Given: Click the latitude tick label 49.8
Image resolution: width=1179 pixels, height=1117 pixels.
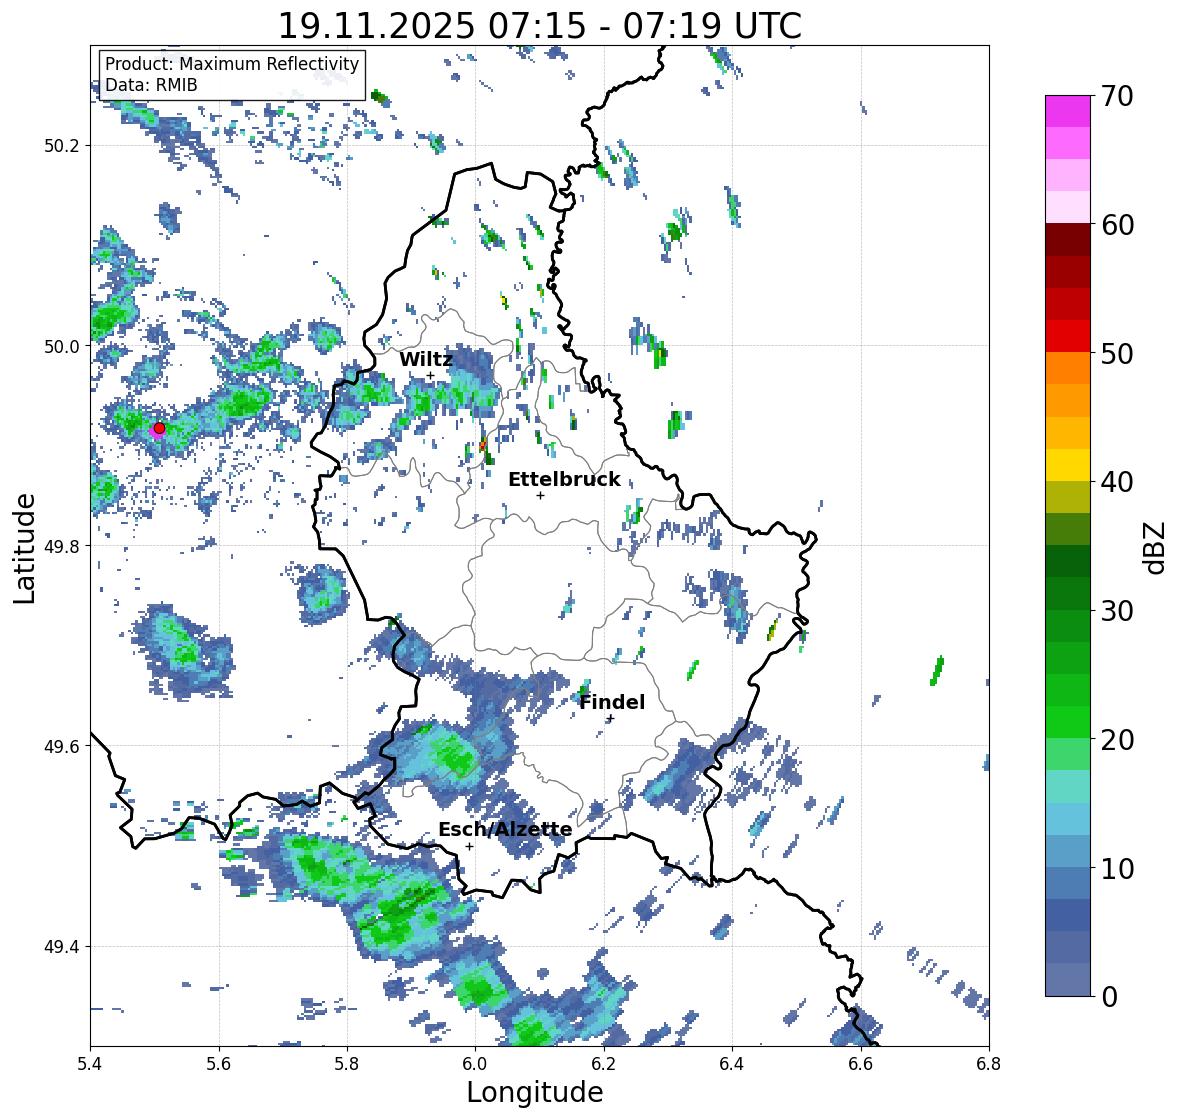Looking at the screenshot, I should tap(62, 546).
